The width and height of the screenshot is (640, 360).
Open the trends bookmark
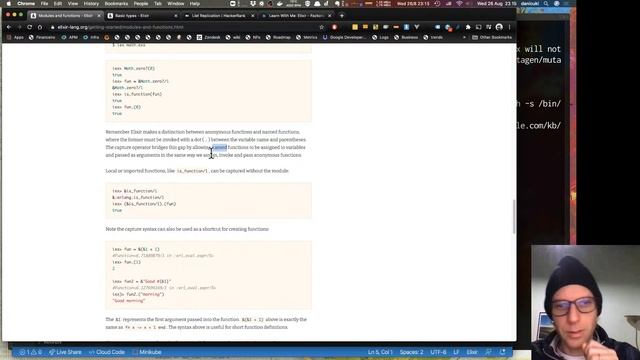433,37
